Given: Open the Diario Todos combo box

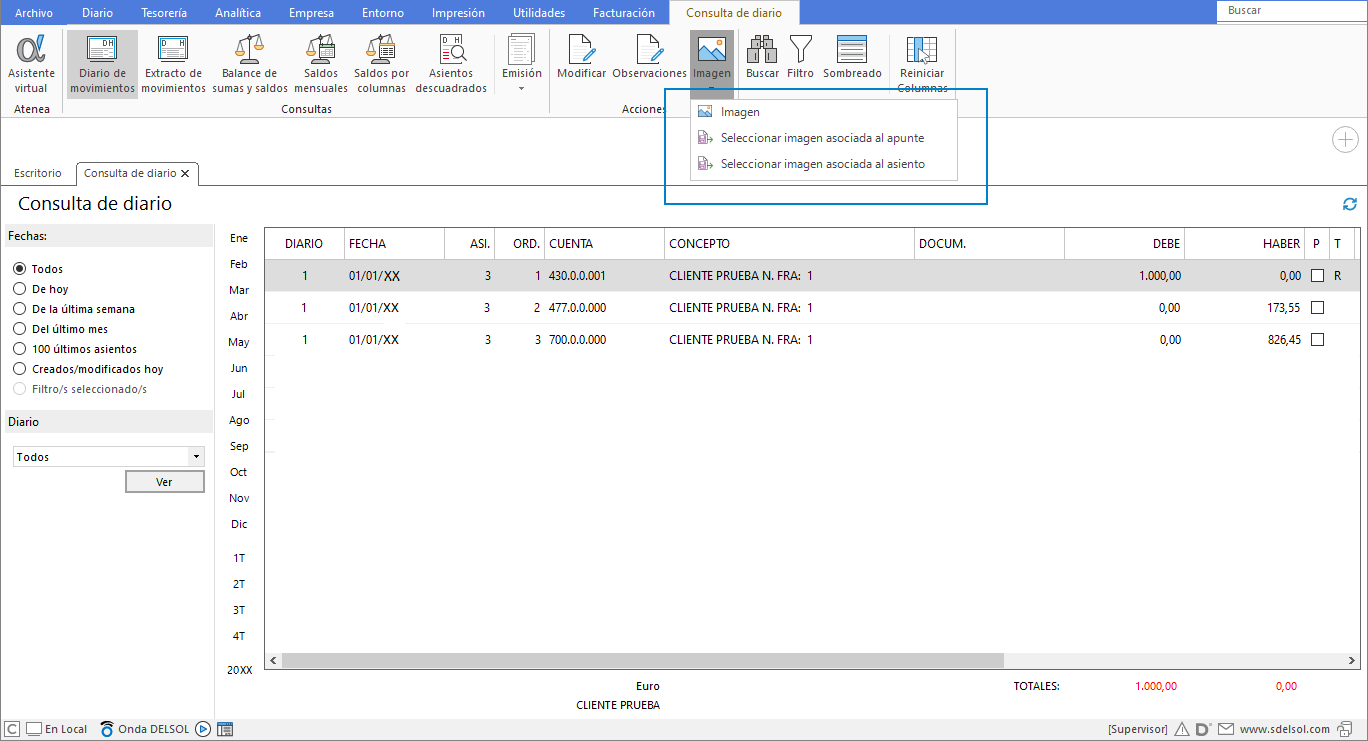Looking at the screenshot, I should point(109,456).
